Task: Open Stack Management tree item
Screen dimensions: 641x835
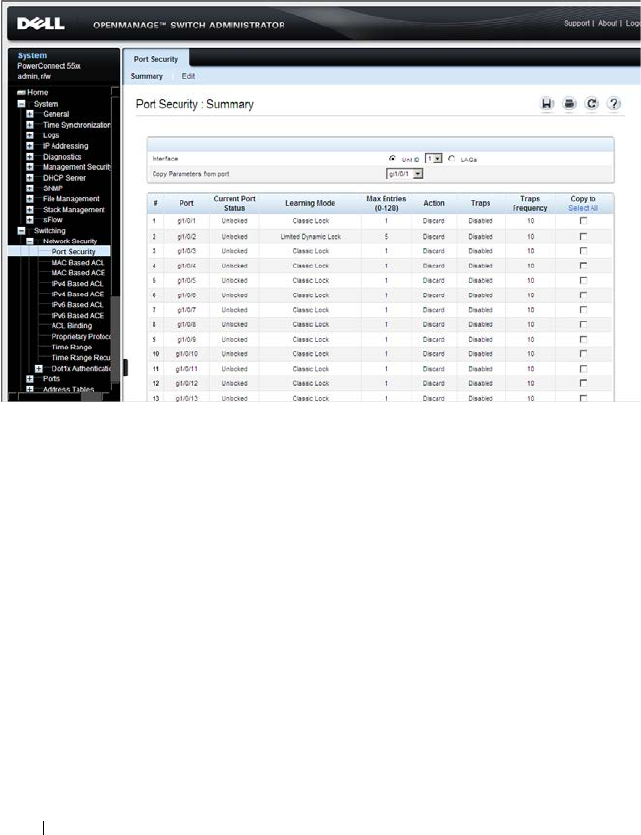Action: tap(73, 210)
